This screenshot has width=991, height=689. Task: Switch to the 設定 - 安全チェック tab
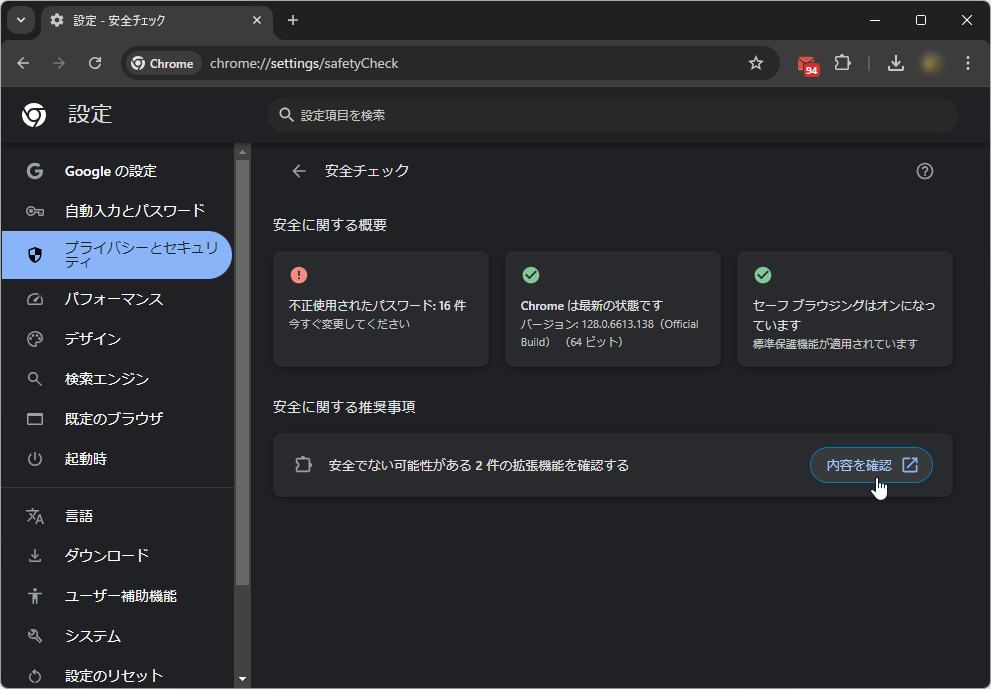150,20
